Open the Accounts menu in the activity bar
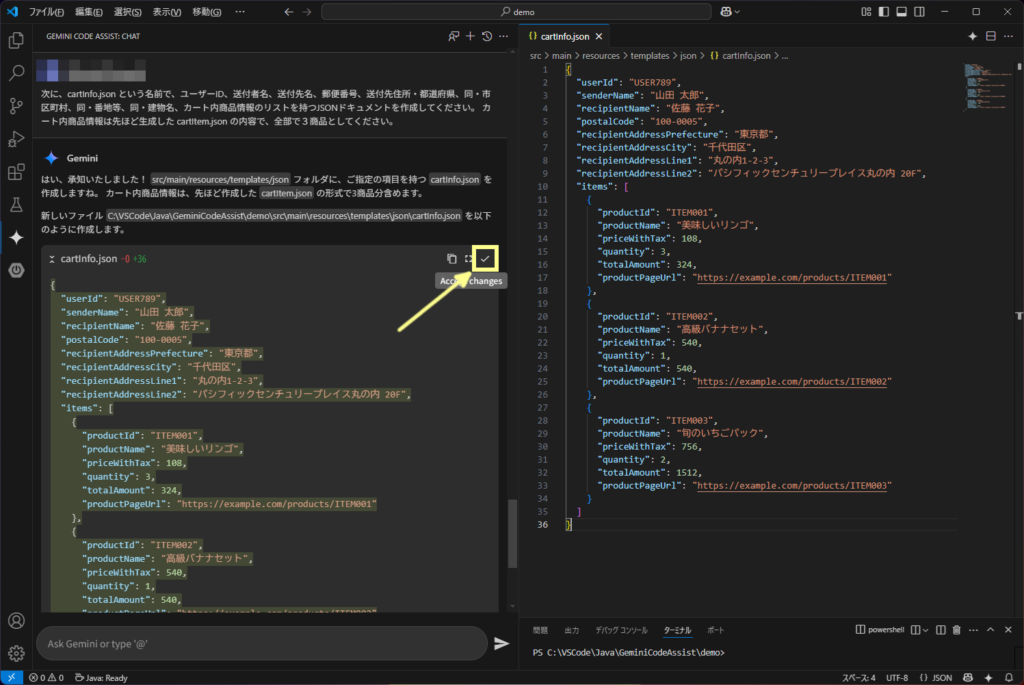The image size is (1024, 685). (16, 620)
